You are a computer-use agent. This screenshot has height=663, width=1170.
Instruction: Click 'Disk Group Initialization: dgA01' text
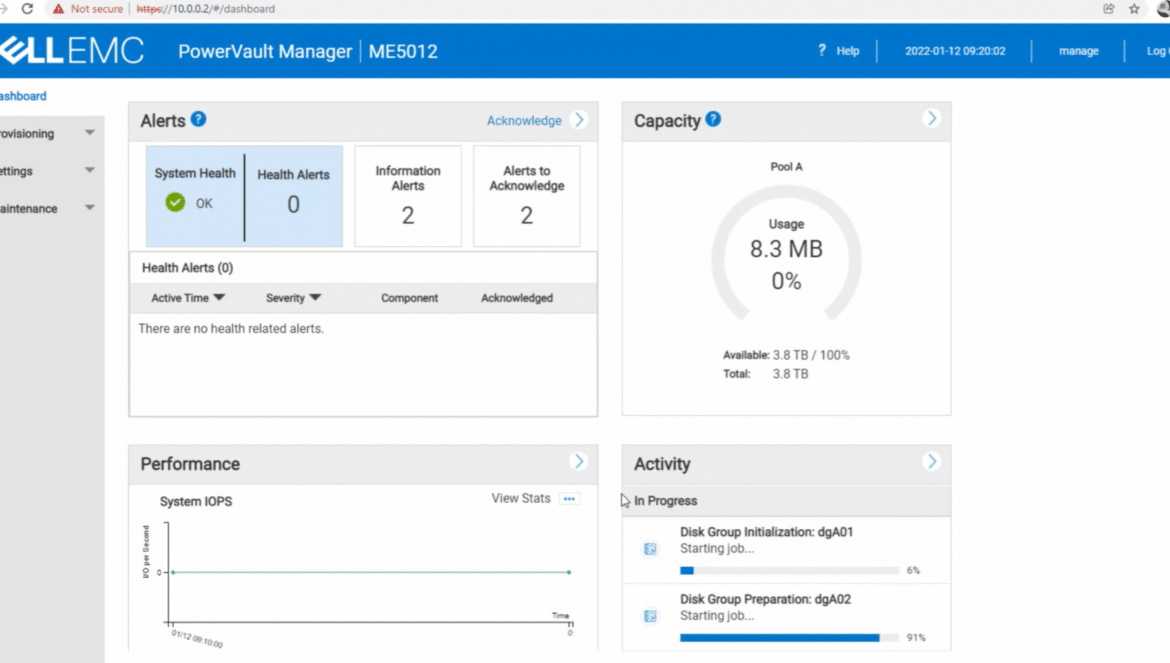point(766,532)
